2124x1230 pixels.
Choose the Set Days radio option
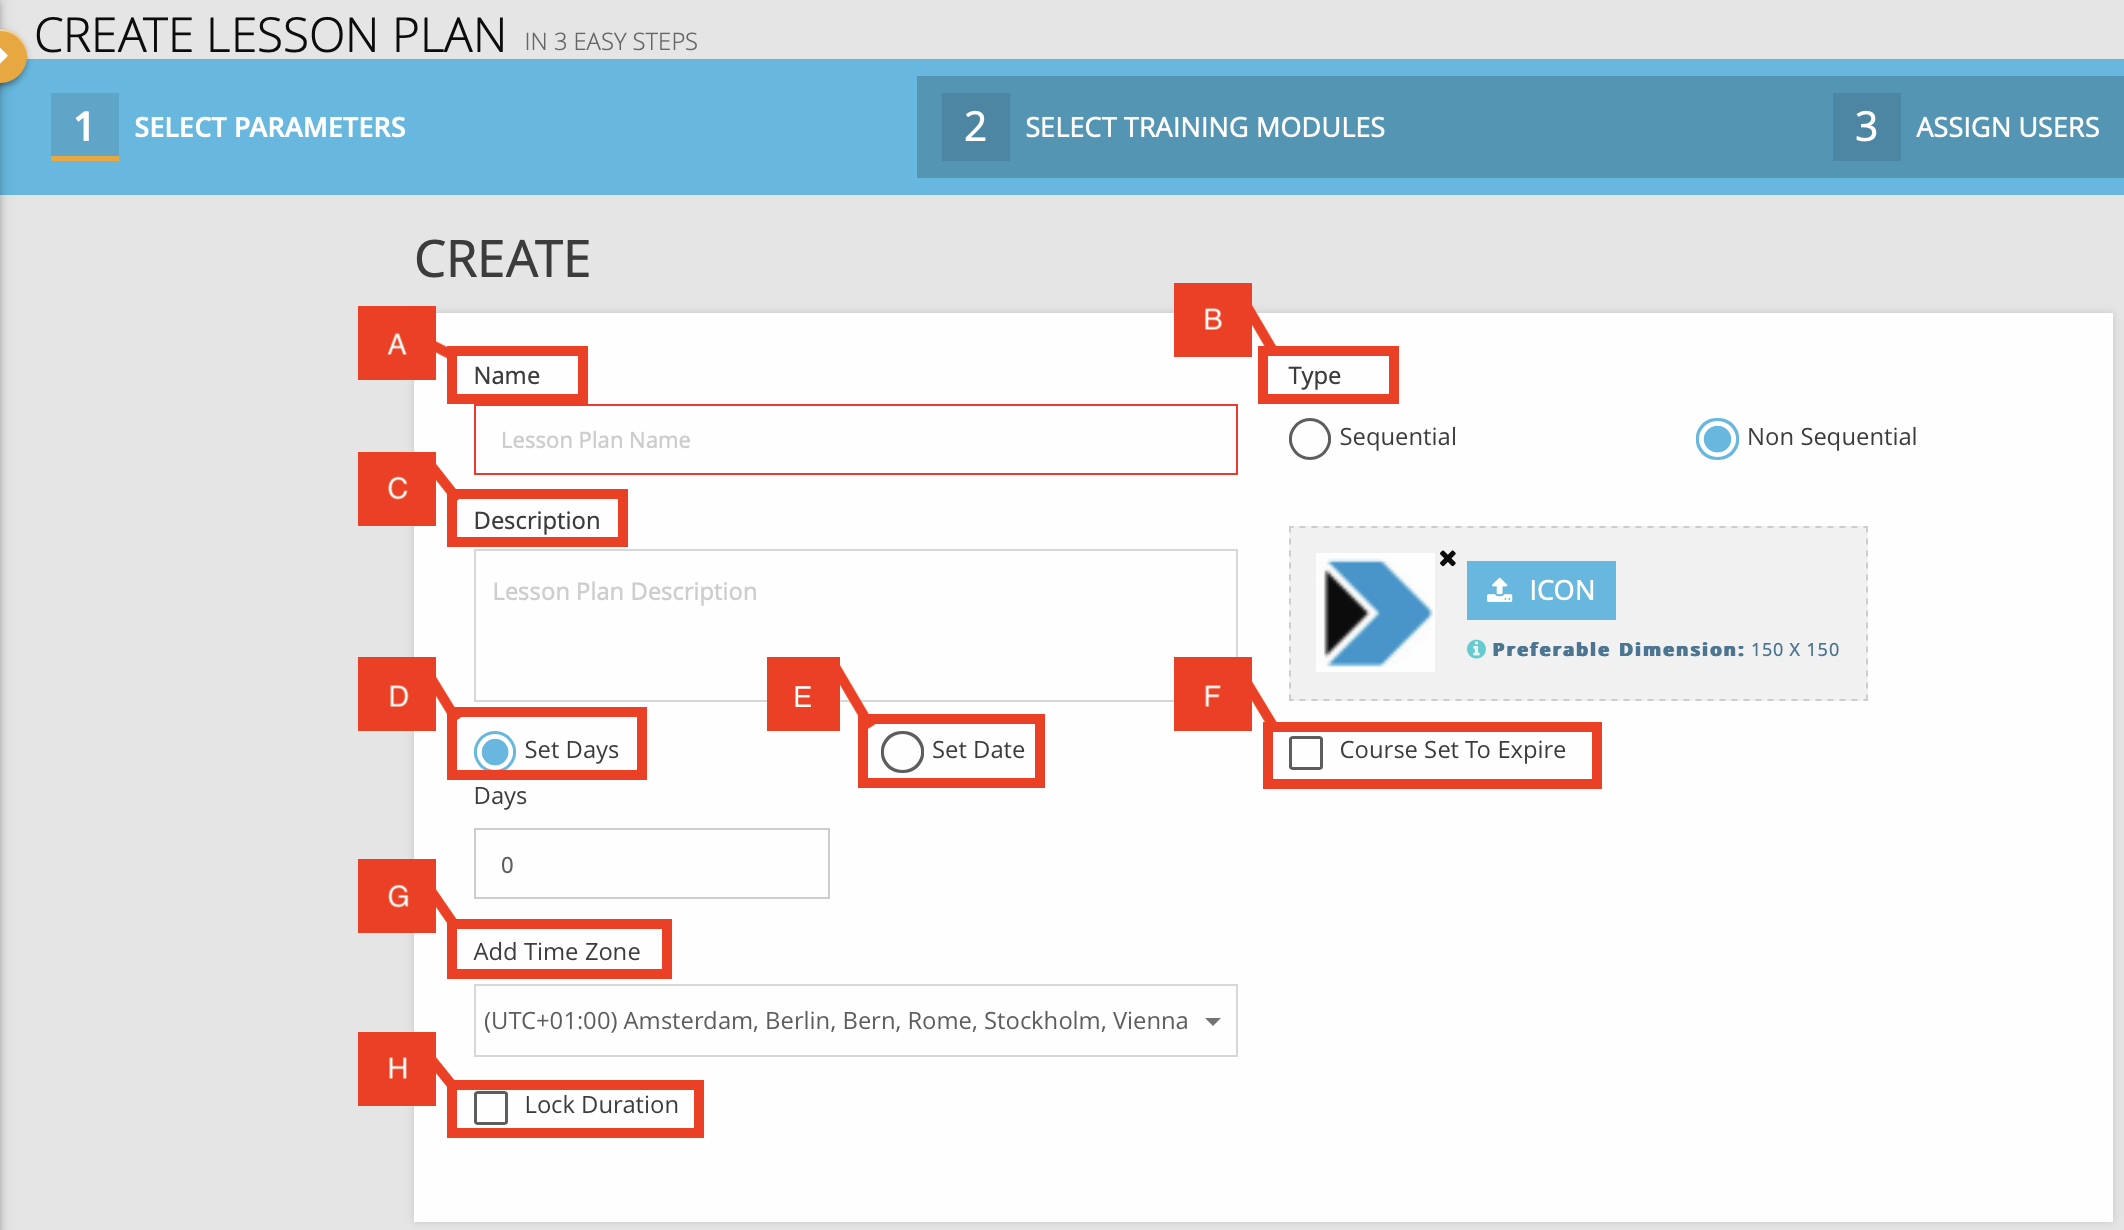pos(494,751)
